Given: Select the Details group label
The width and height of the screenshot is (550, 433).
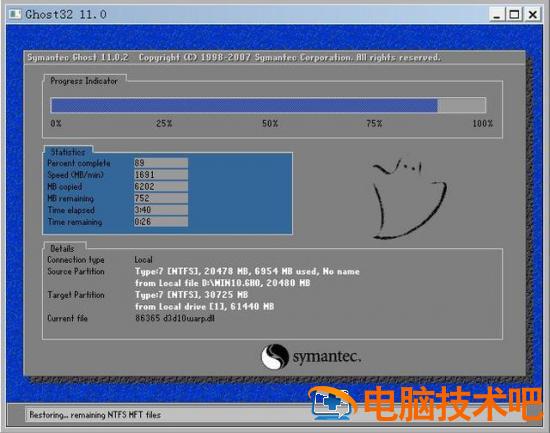Looking at the screenshot, I should tap(62, 248).
